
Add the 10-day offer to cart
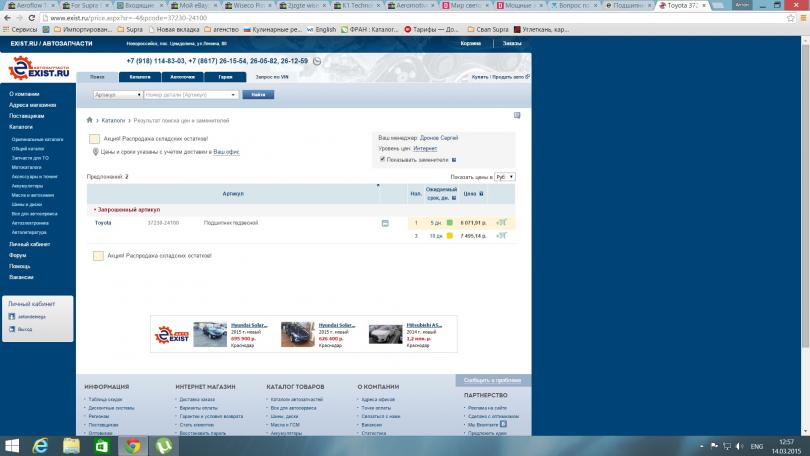pos(501,235)
